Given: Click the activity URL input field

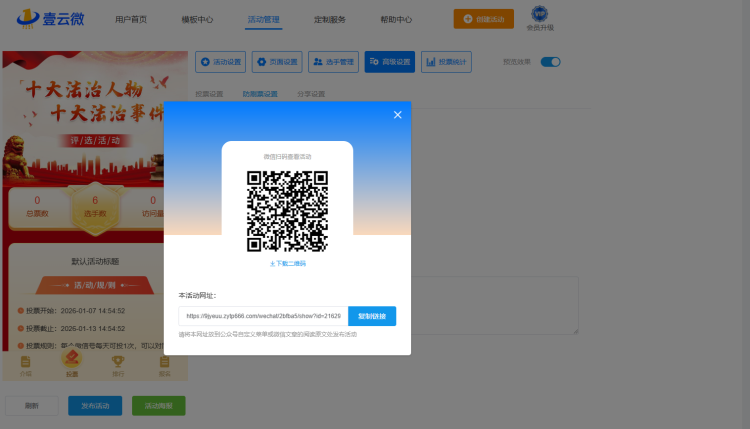Looking at the screenshot, I should pyautogui.click(x=263, y=315).
